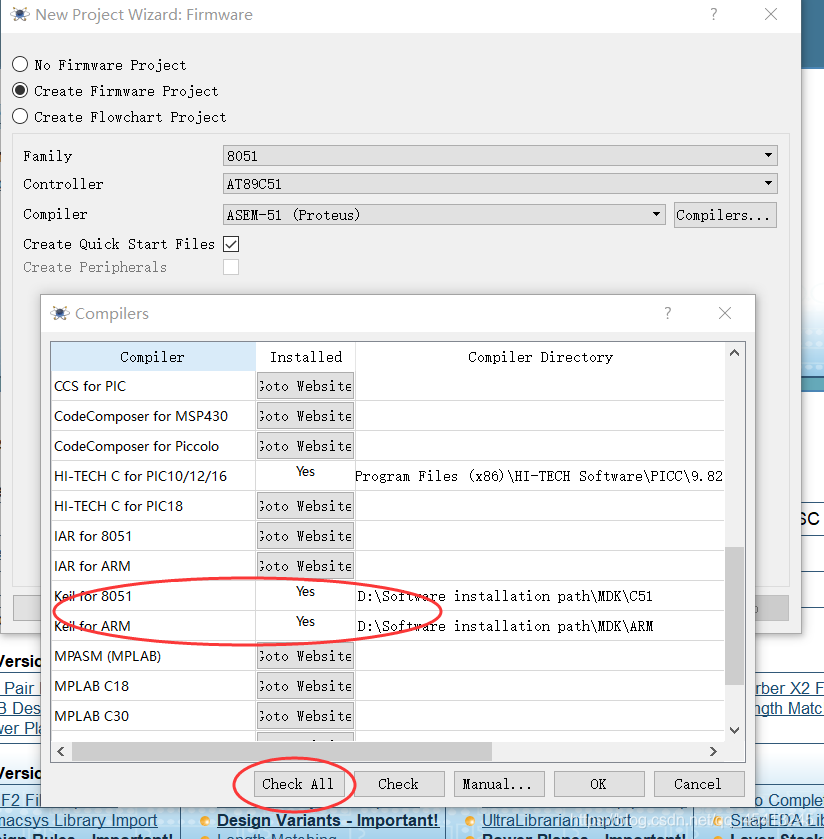Viewport: 824px width, 839px height.
Task: Click Goto Website for CCS for PIC
Action: [x=306, y=386]
